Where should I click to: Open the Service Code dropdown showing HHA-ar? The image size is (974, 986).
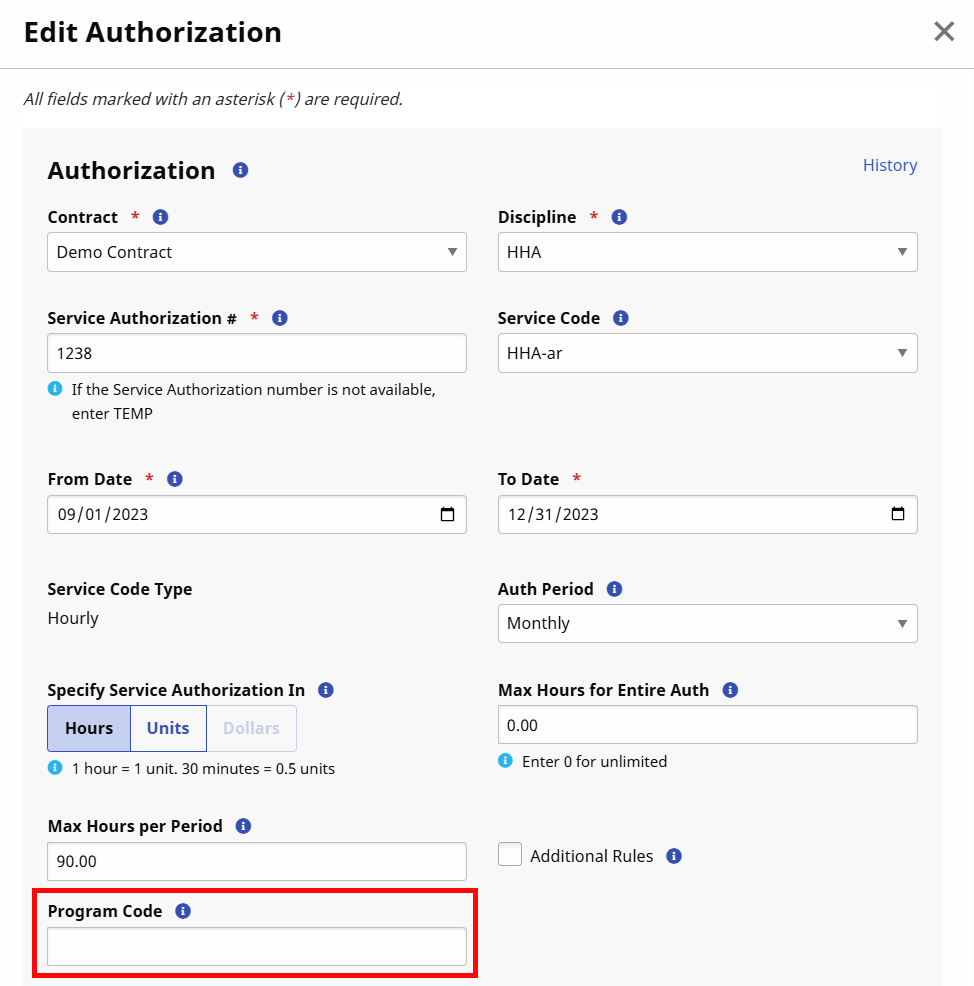click(707, 353)
